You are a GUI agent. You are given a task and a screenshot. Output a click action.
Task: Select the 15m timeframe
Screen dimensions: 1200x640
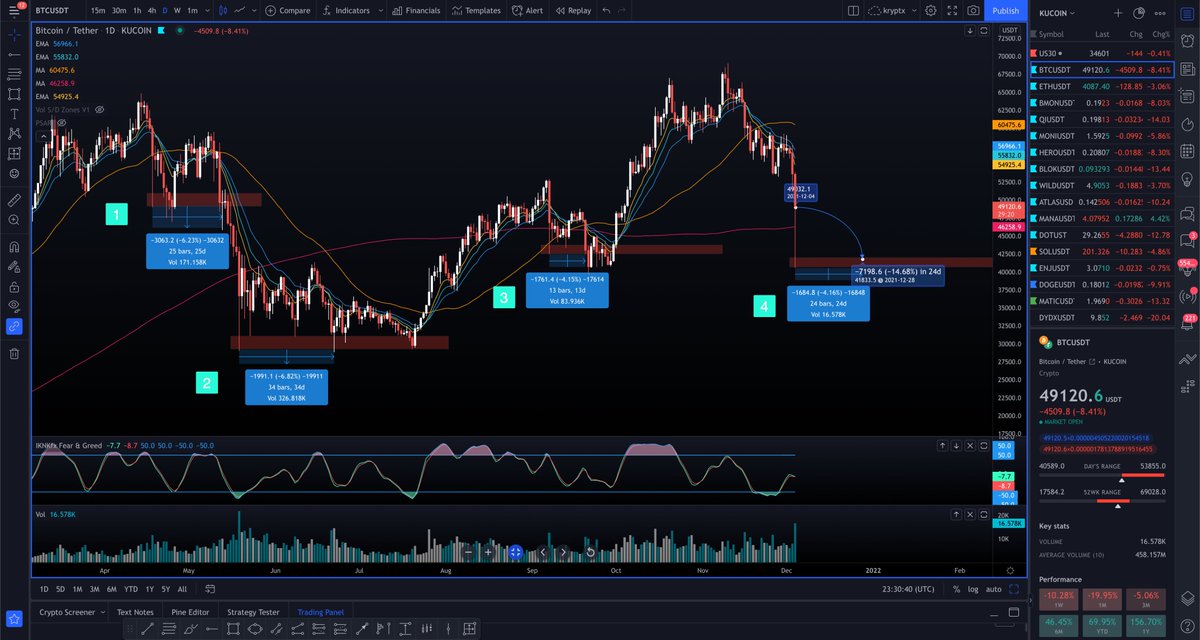coord(98,11)
